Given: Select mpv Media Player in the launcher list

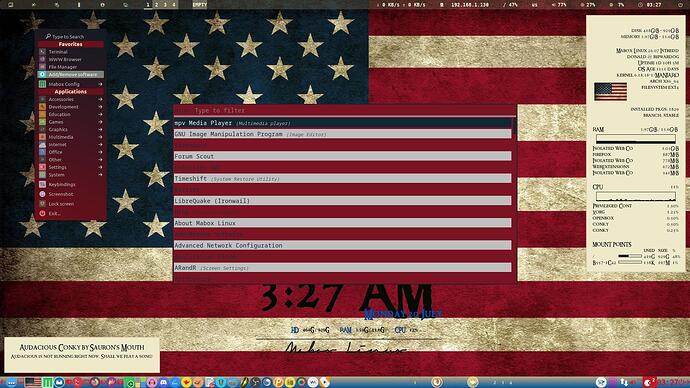Looking at the screenshot, I should [x=343, y=123].
